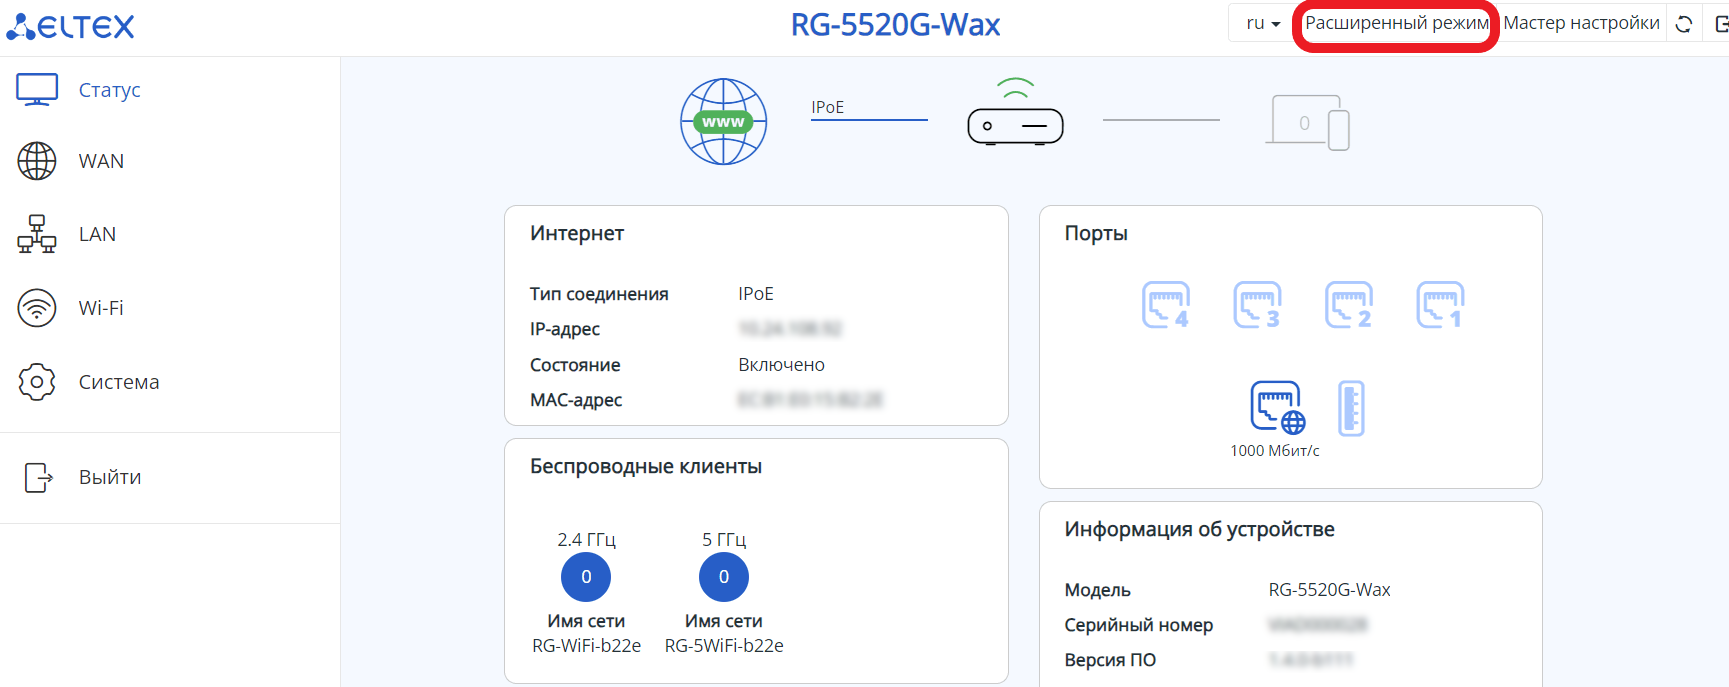Click the Eltex logo
Image resolution: width=1729 pixels, height=687 pixels.
pyautogui.click(x=70, y=26)
